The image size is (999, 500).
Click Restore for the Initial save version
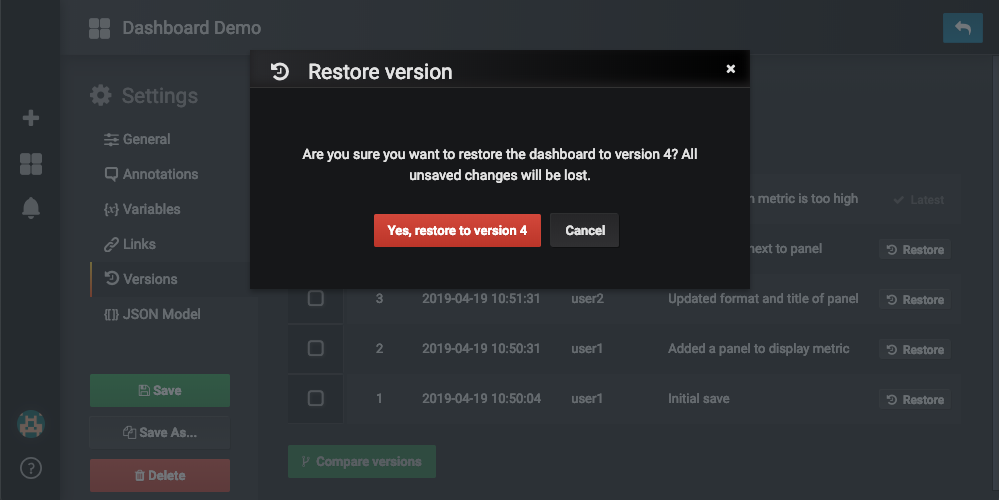914,400
